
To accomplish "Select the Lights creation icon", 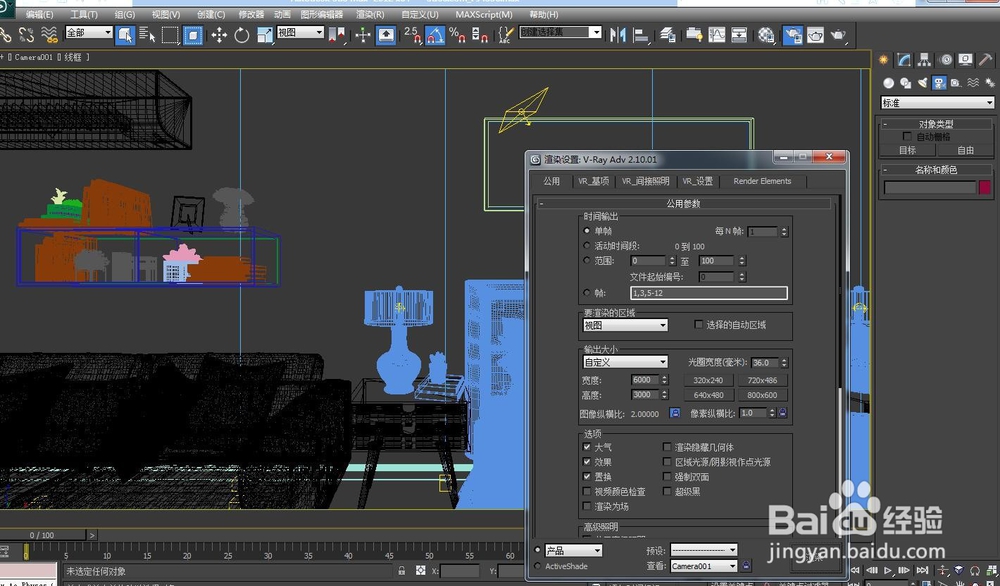I will click(x=921, y=82).
